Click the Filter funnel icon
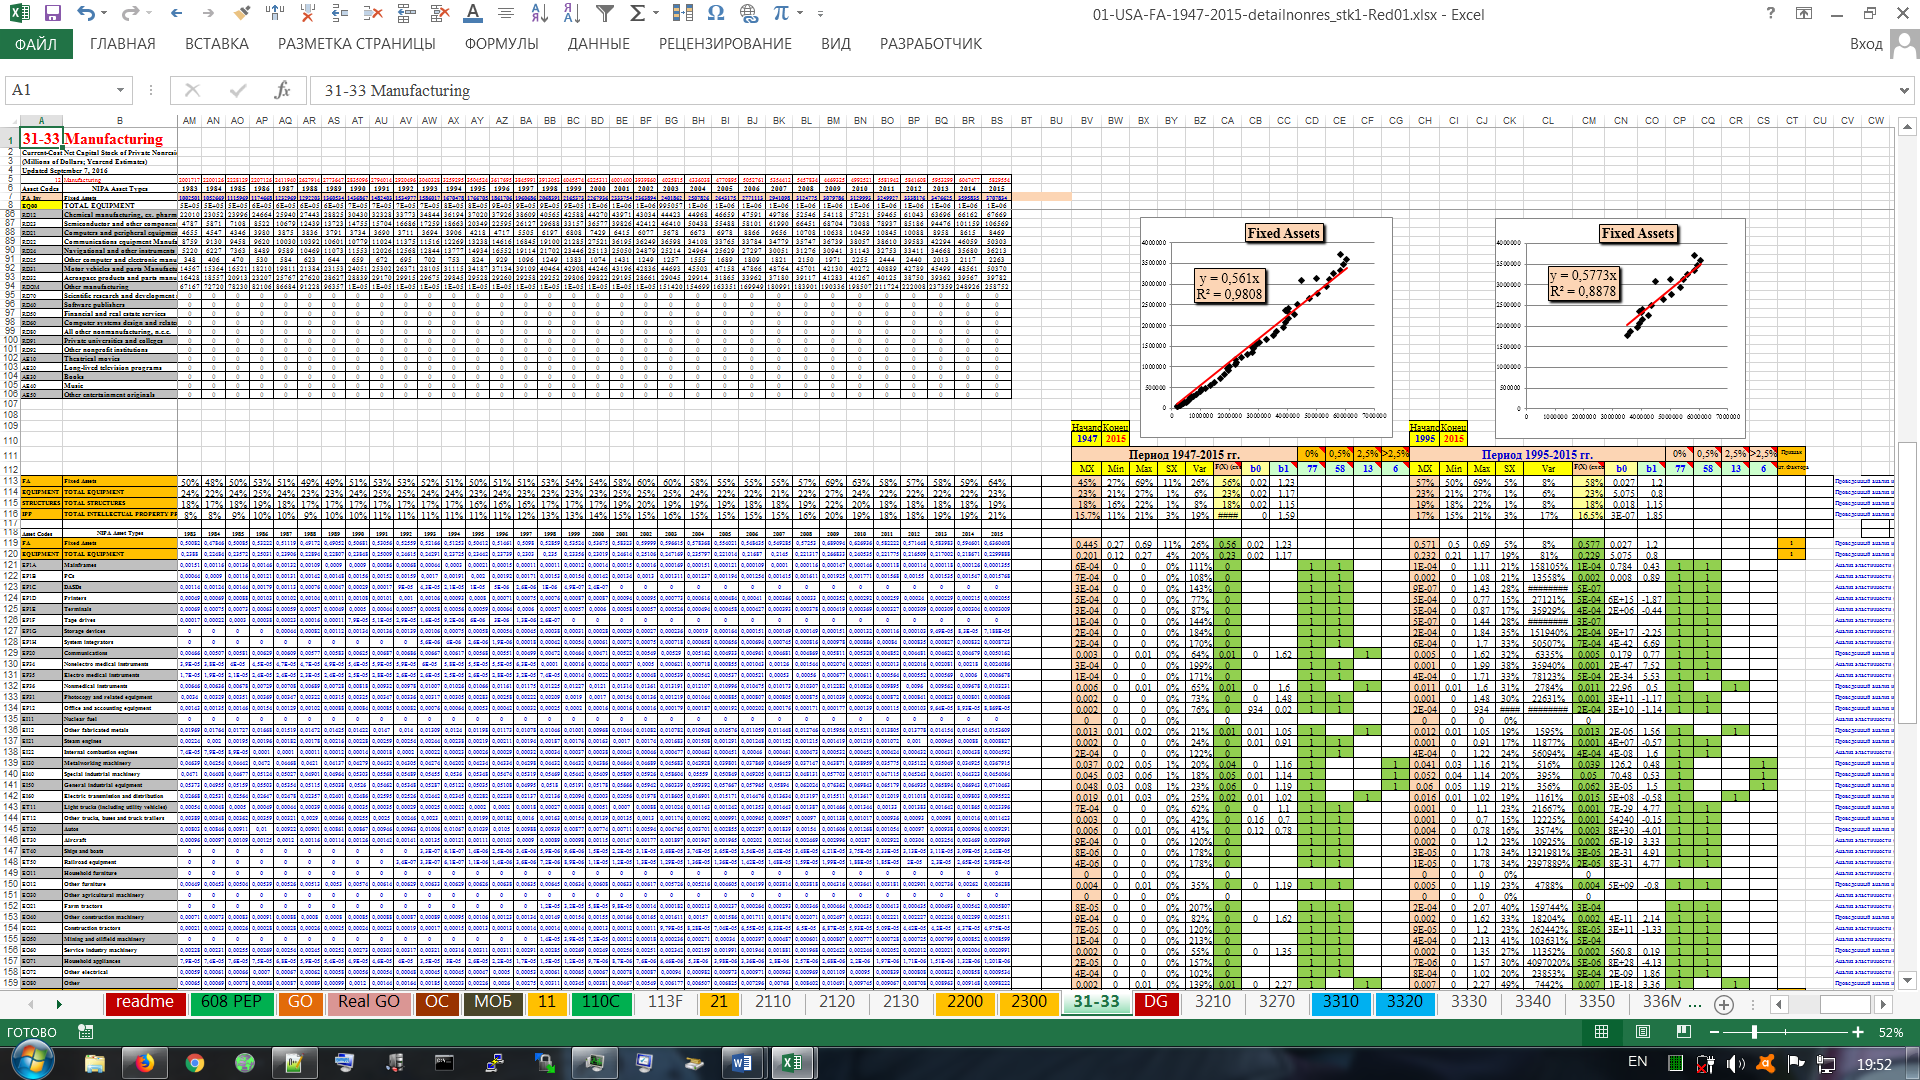The height and width of the screenshot is (1080, 1920). coord(605,14)
